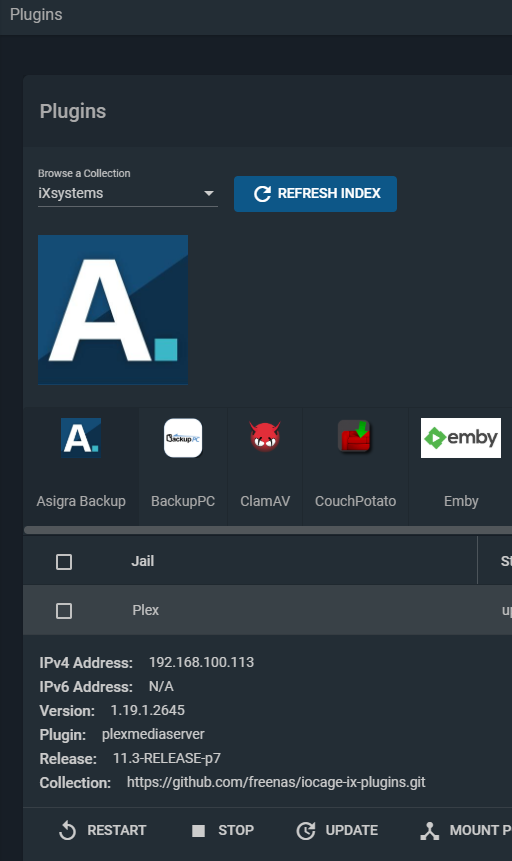
Task: Click the CouchPotato label text
Action: 355,501
